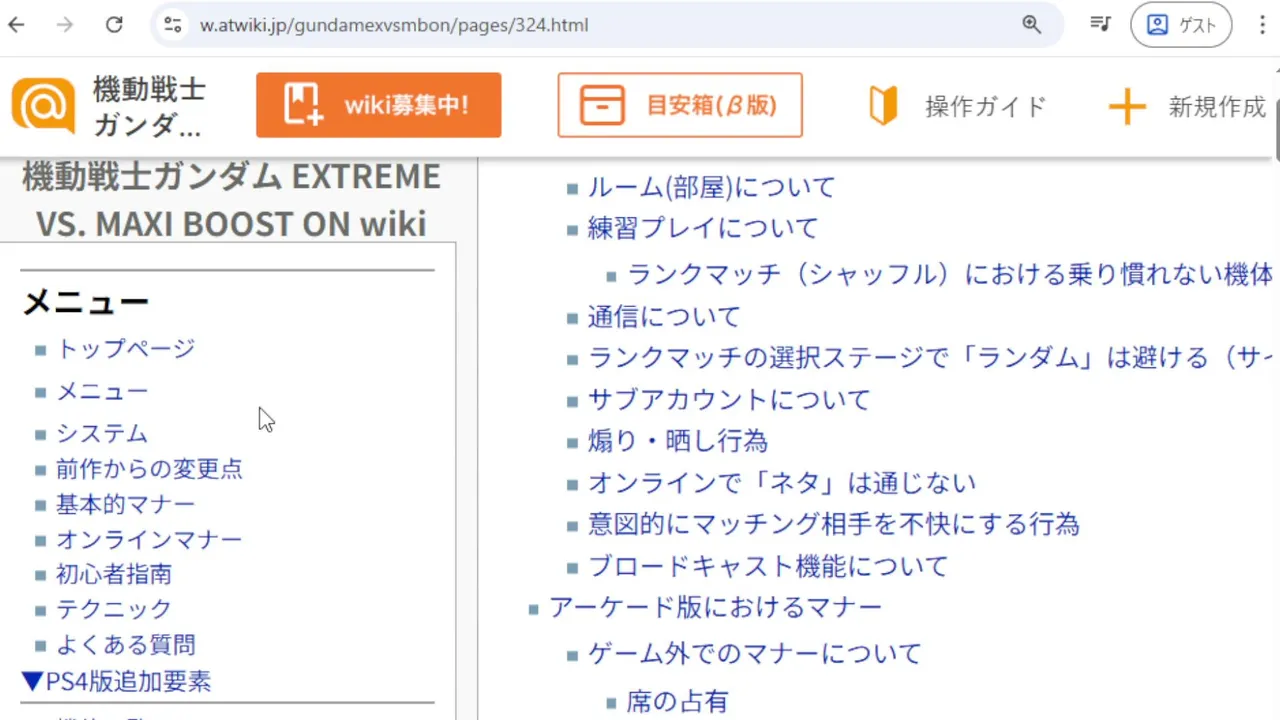Jump to ブロードキャスト機能について section

pos(768,566)
